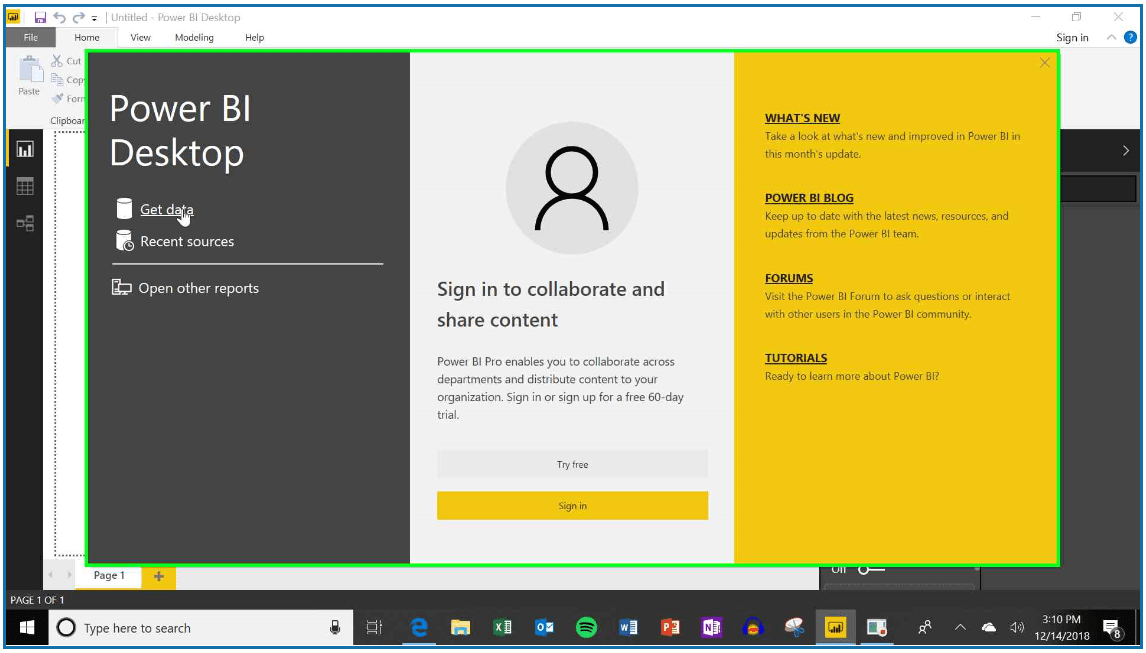Open Word from the taskbar
The image size is (1146, 653).
pyautogui.click(x=628, y=627)
